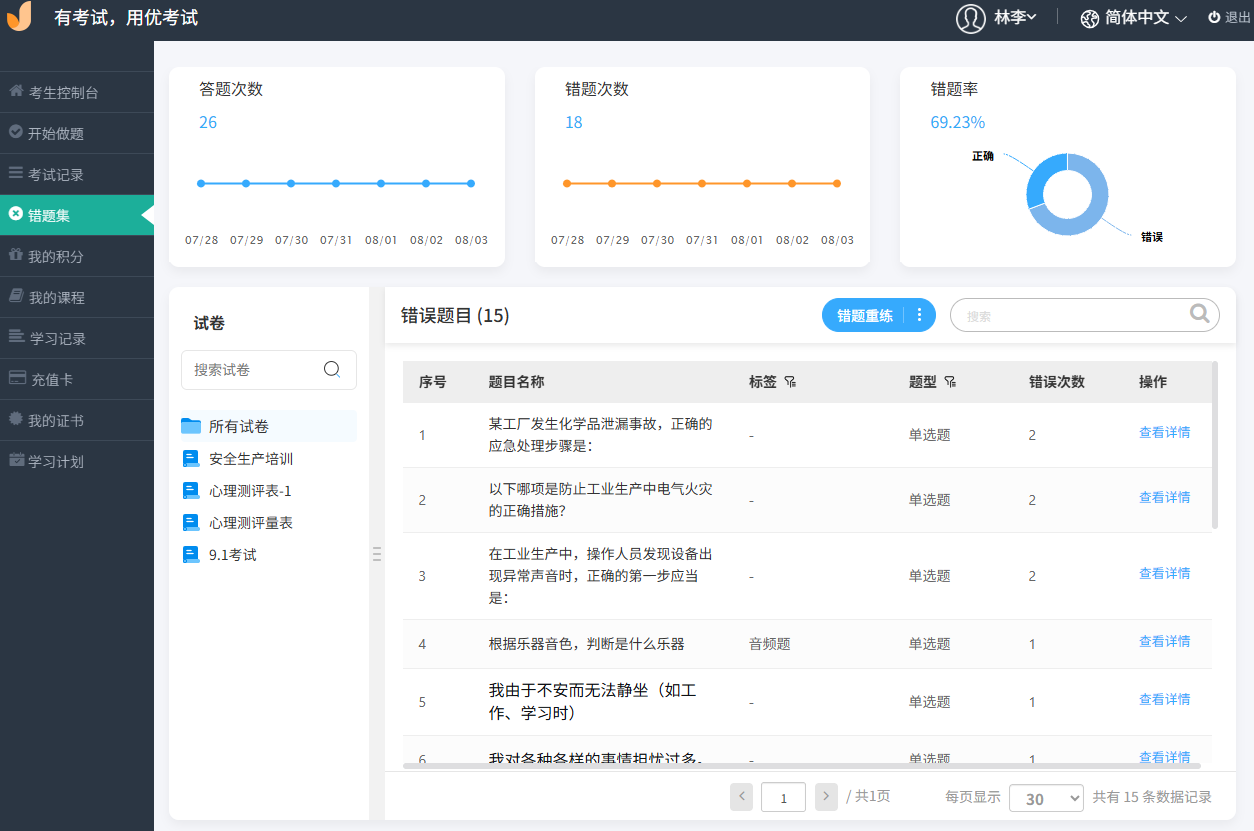Open the three-dot menu on 错题重练
1254x831 pixels.
coord(919,315)
